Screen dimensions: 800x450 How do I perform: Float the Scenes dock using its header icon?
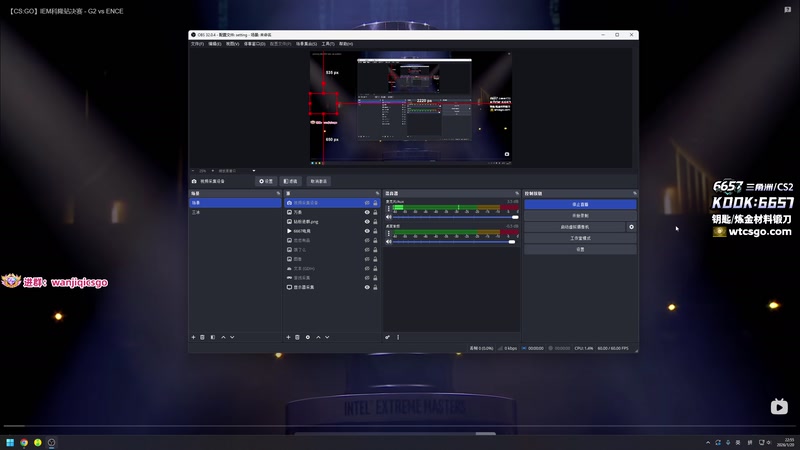pos(278,193)
